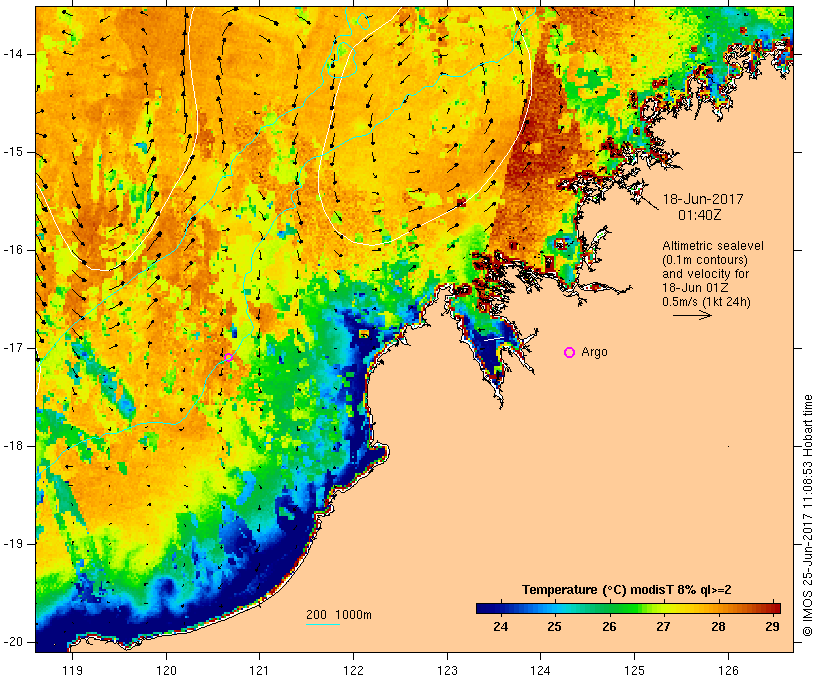
Task: Click the 0.5m/s velocity scale arrow
Action: (692, 315)
